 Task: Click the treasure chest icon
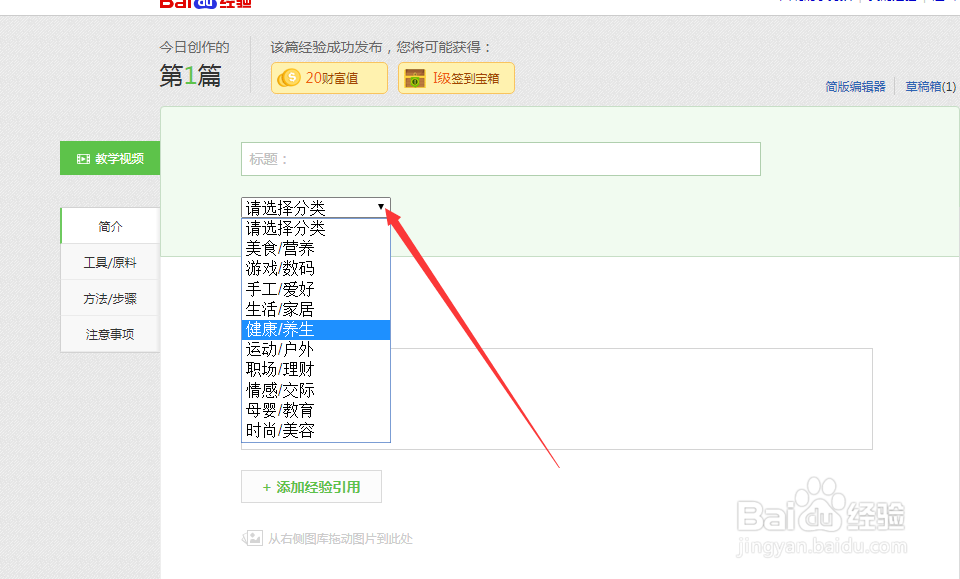(x=414, y=78)
